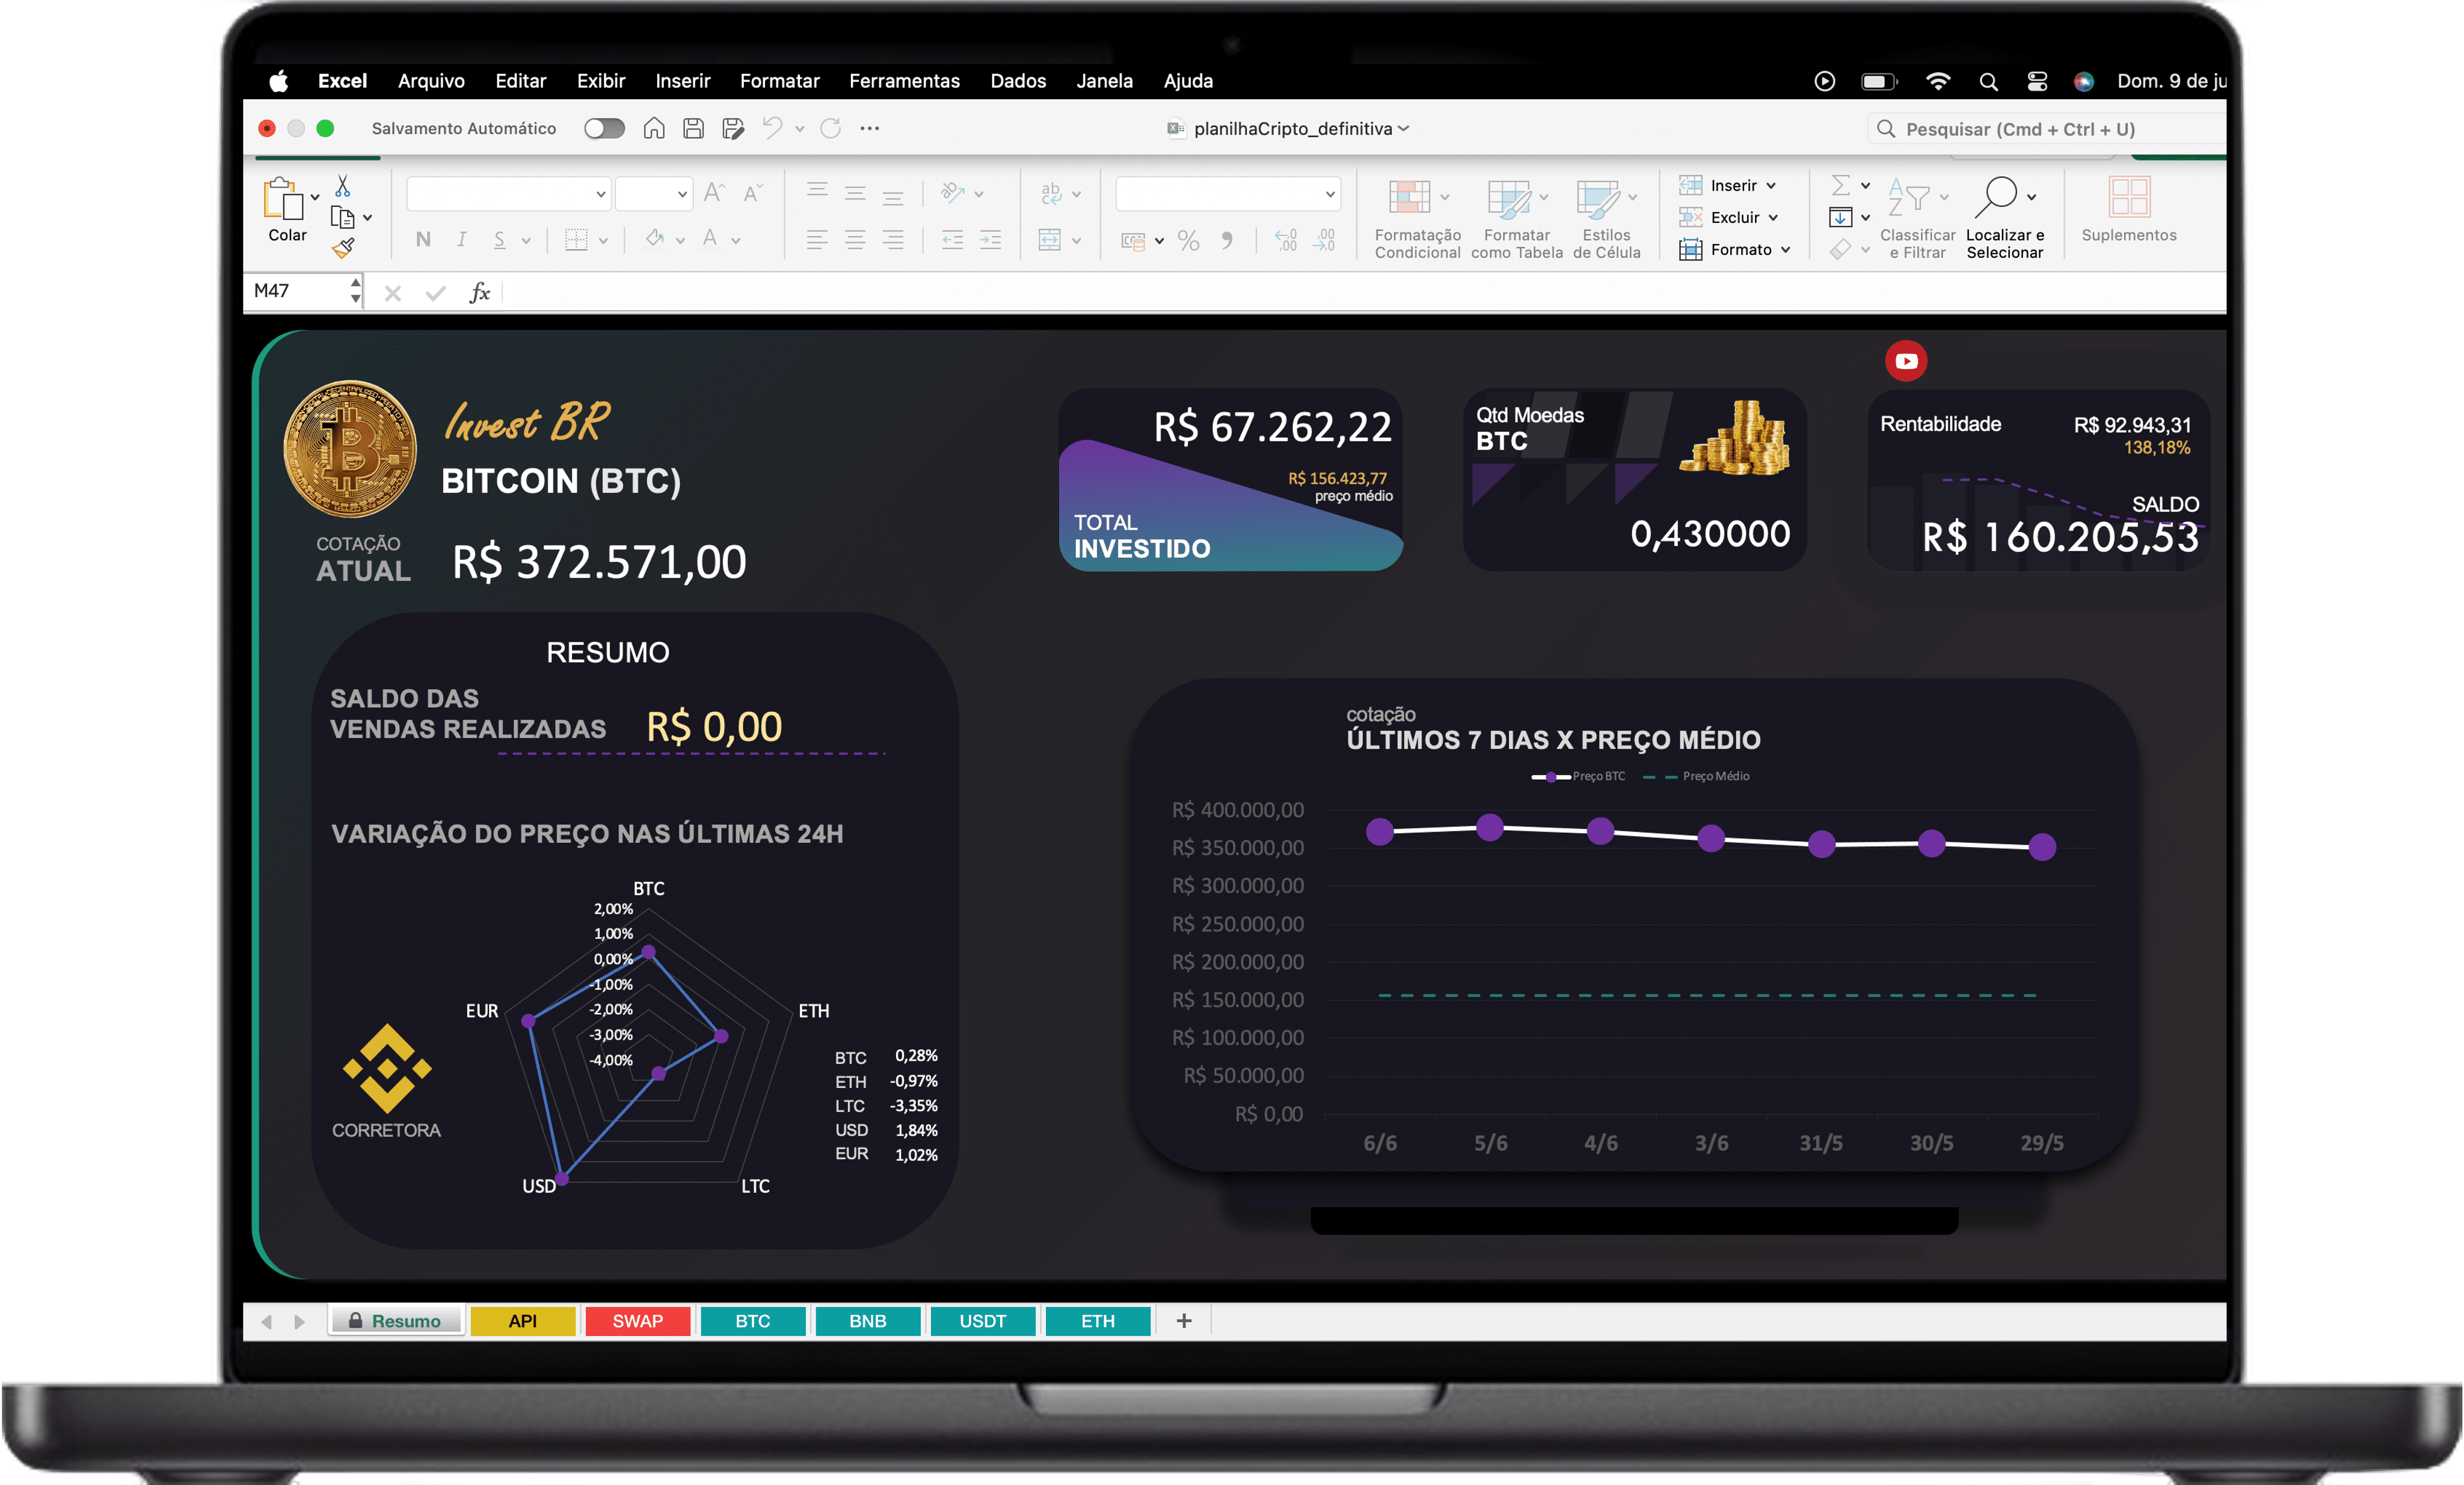Click the Format Painter brush icon
The width and height of the screenshot is (2464, 1485).
pyautogui.click(x=343, y=248)
